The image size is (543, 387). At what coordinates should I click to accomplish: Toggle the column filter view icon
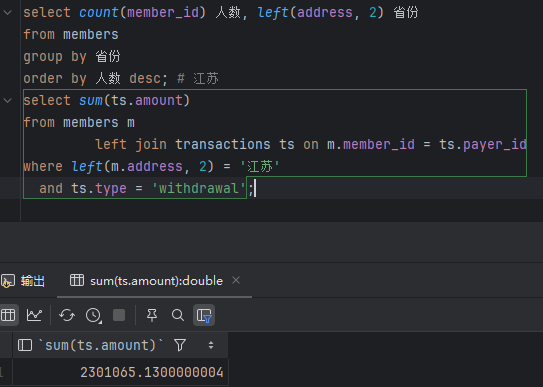tap(204, 315)
